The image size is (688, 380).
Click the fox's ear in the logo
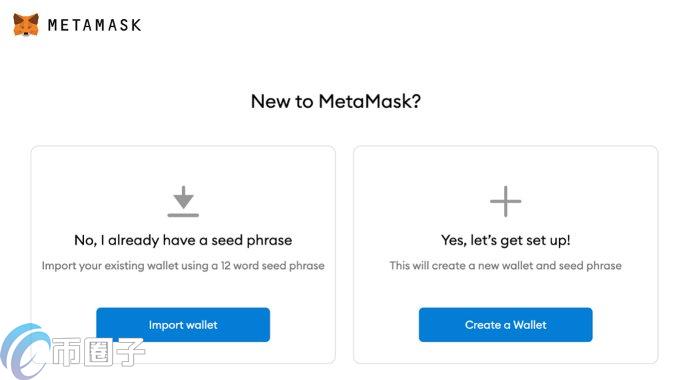[x=18, y=18]
